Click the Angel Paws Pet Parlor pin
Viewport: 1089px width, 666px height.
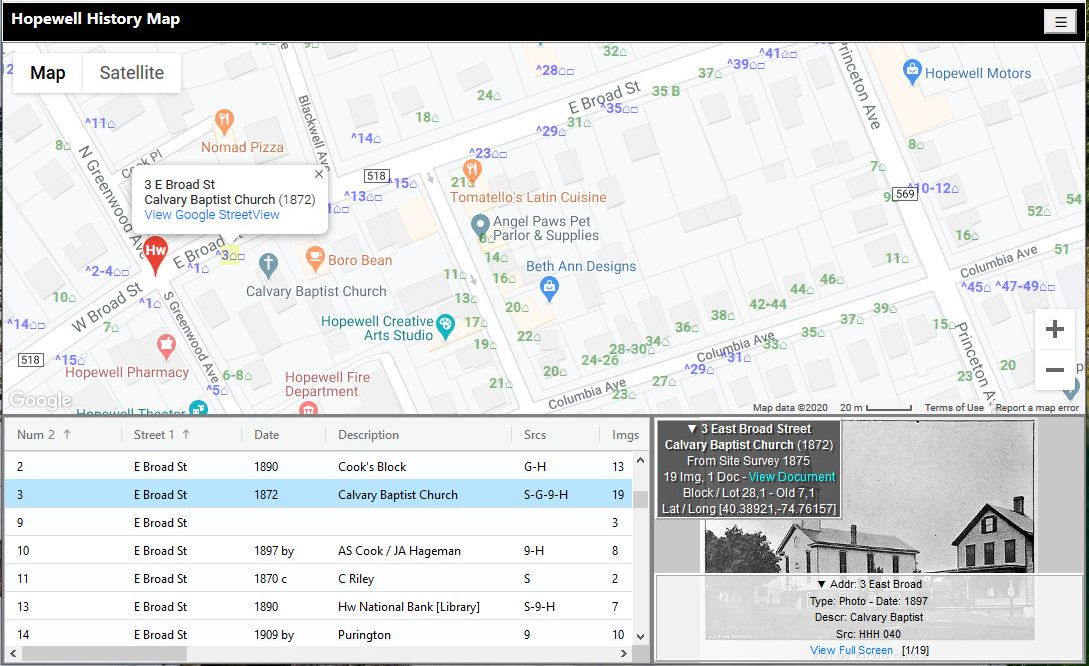point(480,224)
